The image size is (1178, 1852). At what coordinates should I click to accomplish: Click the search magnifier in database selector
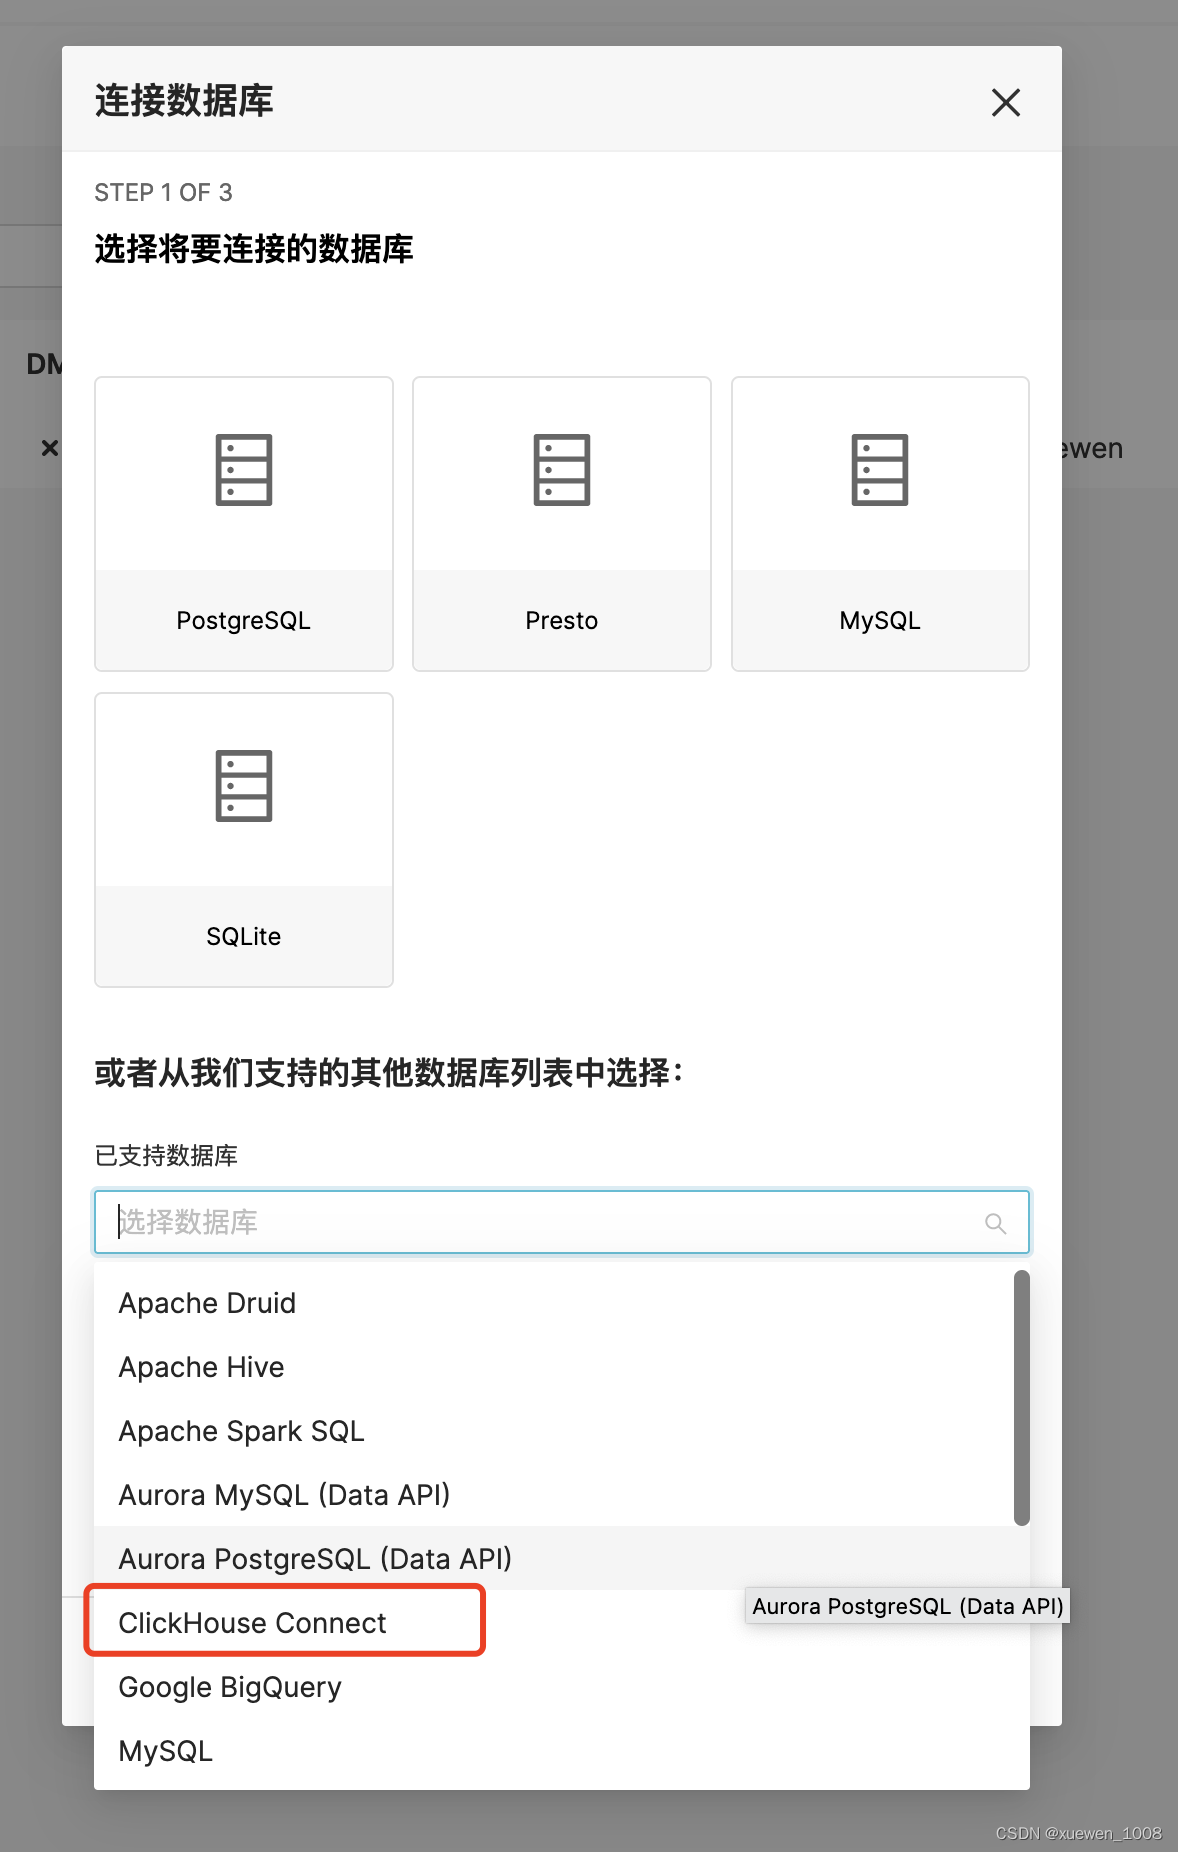pos(995,1223)
